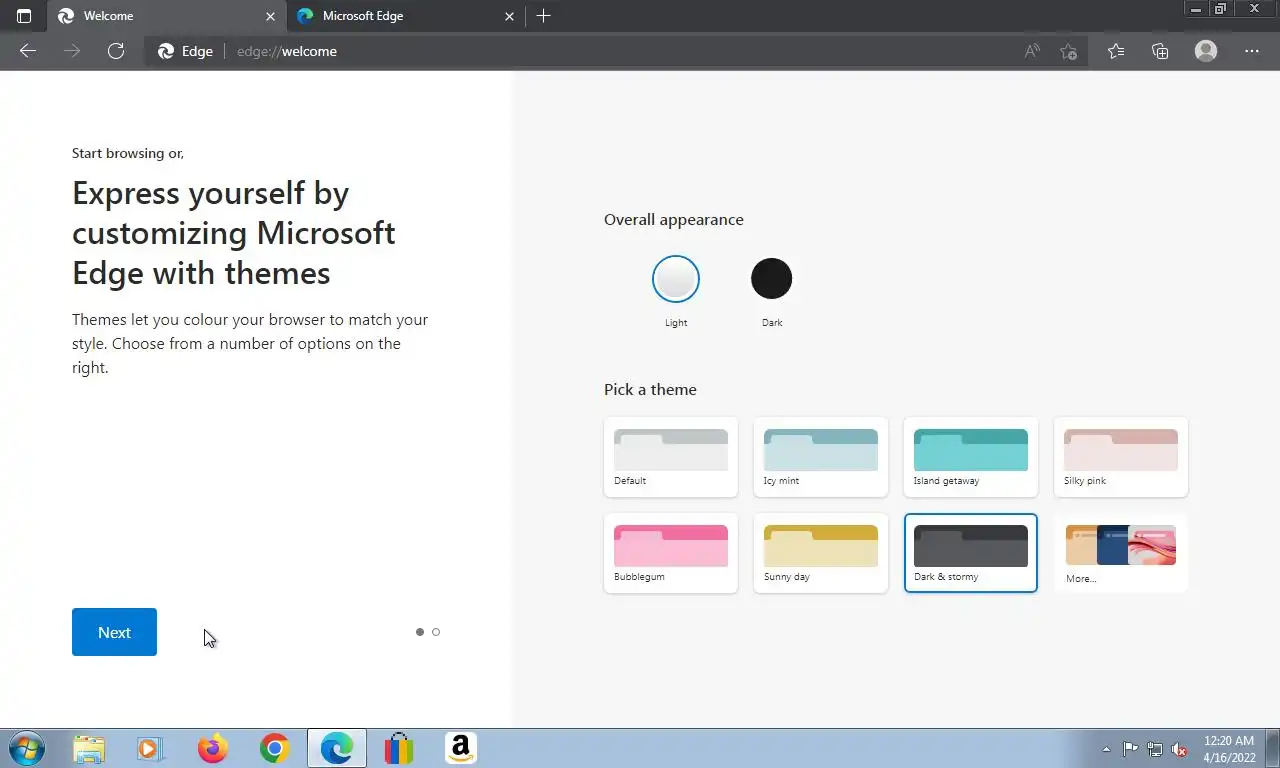Open More... themes tile
The width and height of the screenshot is (1280, 768).
(1121, 553)
